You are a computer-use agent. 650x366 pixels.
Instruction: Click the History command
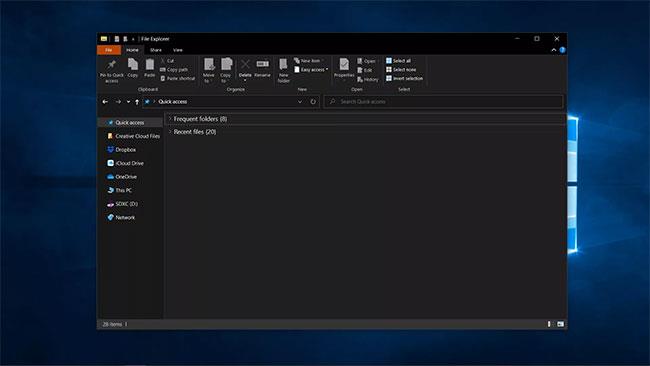point(368,79)
